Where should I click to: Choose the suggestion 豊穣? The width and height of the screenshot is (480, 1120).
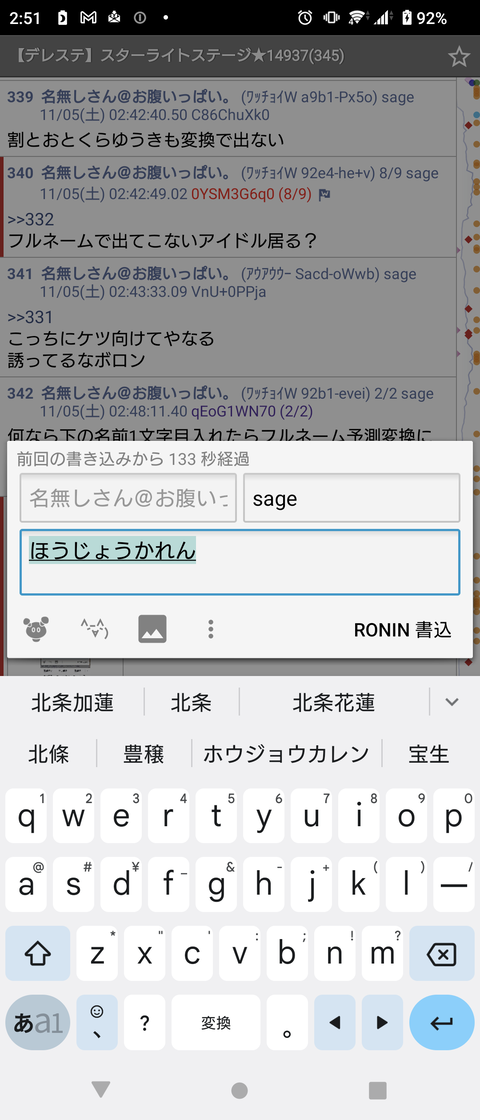pos(144,754)
